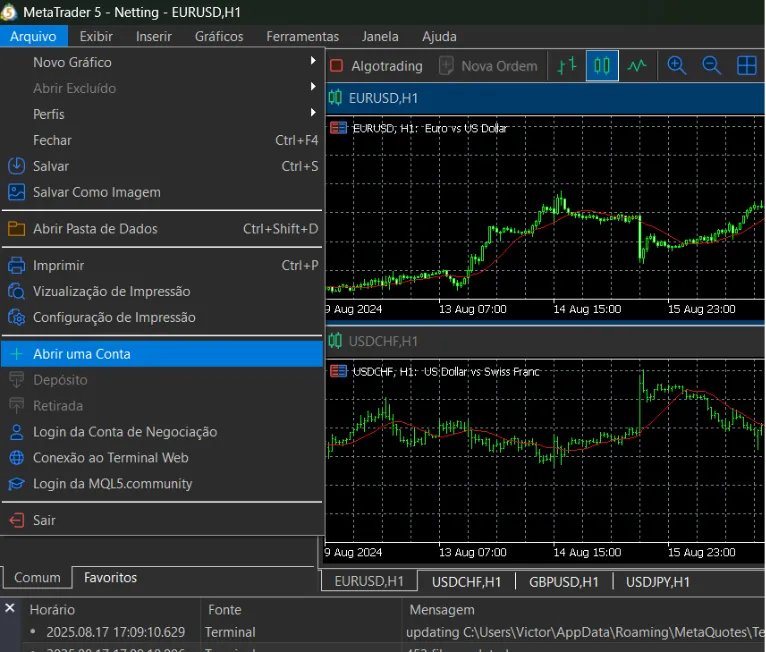The width and height of the screenshot is (766, 652).
Task: Expand the Perfis submenu arrow
Action: click(x=313, y=112)
